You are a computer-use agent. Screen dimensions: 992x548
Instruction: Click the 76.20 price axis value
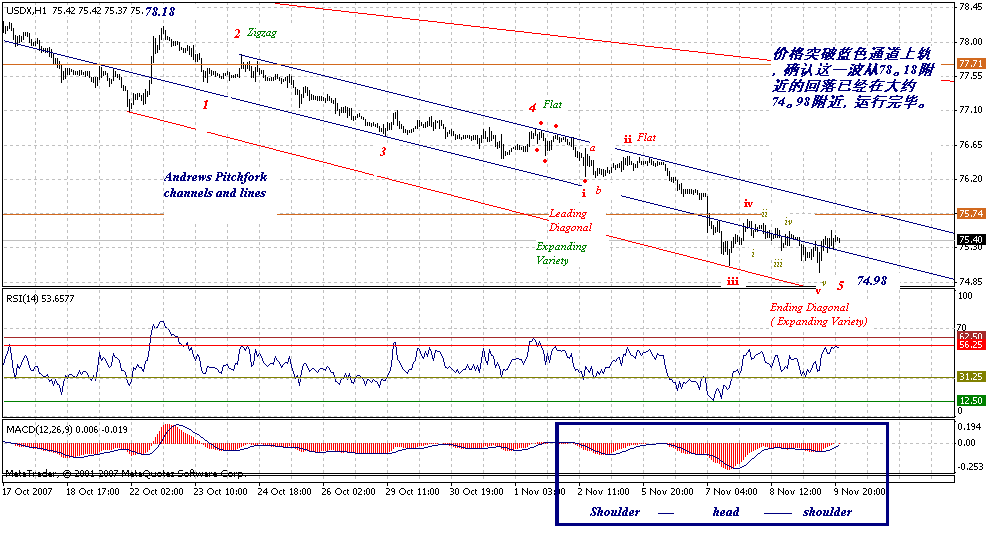[970, 179]
